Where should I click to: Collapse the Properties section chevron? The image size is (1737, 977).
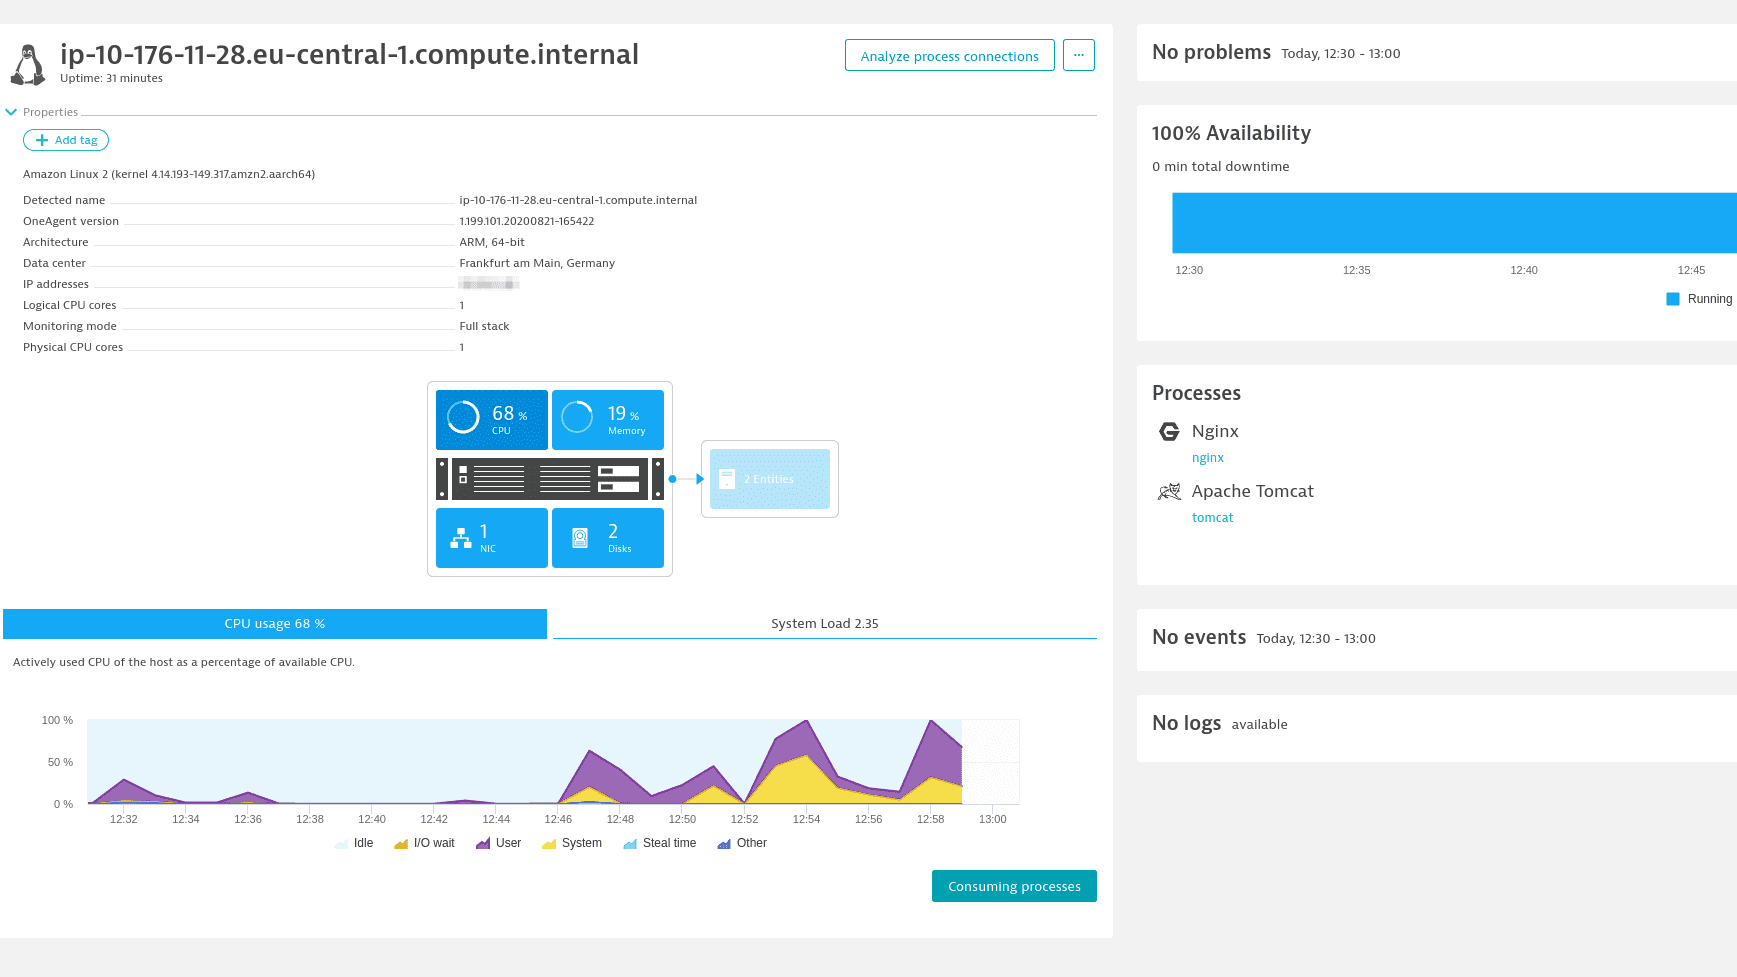pos(11,112)
